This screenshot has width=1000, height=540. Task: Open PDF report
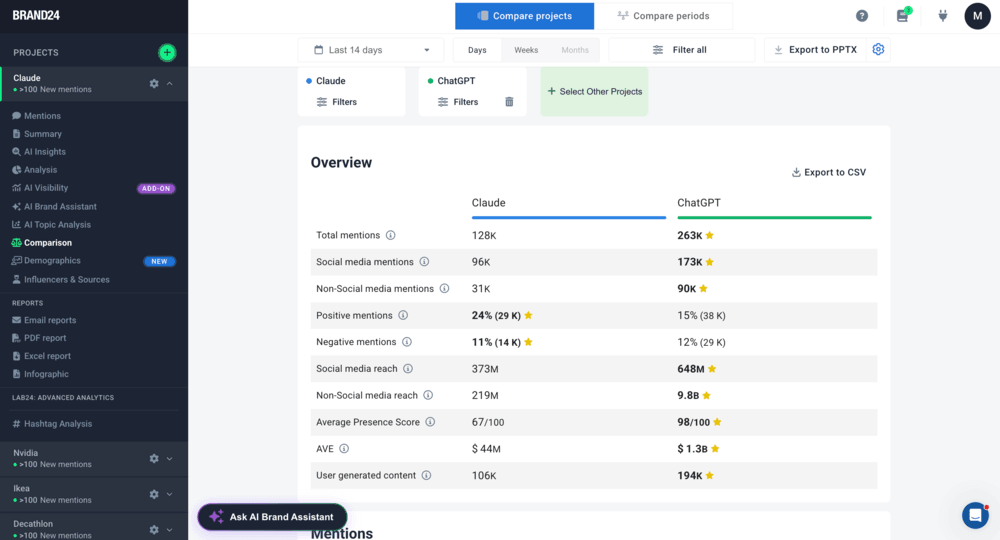click(x=45, y=338)
